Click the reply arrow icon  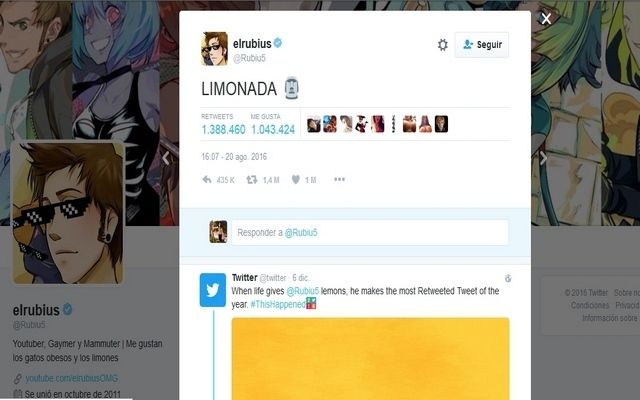[x=207, y=180]
